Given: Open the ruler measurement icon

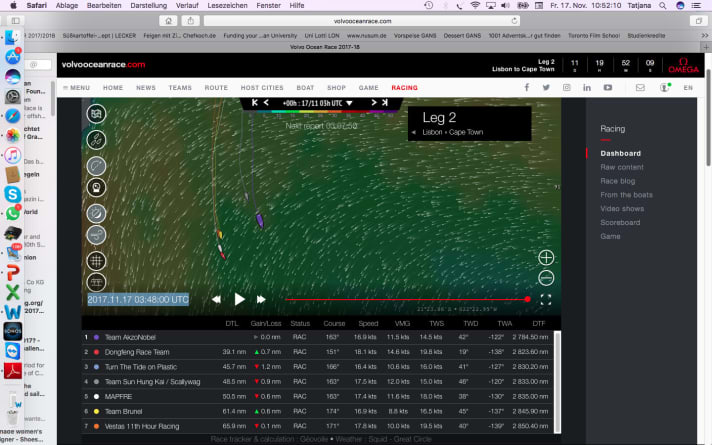Looking at the screenshot, I should click(96, 282).
